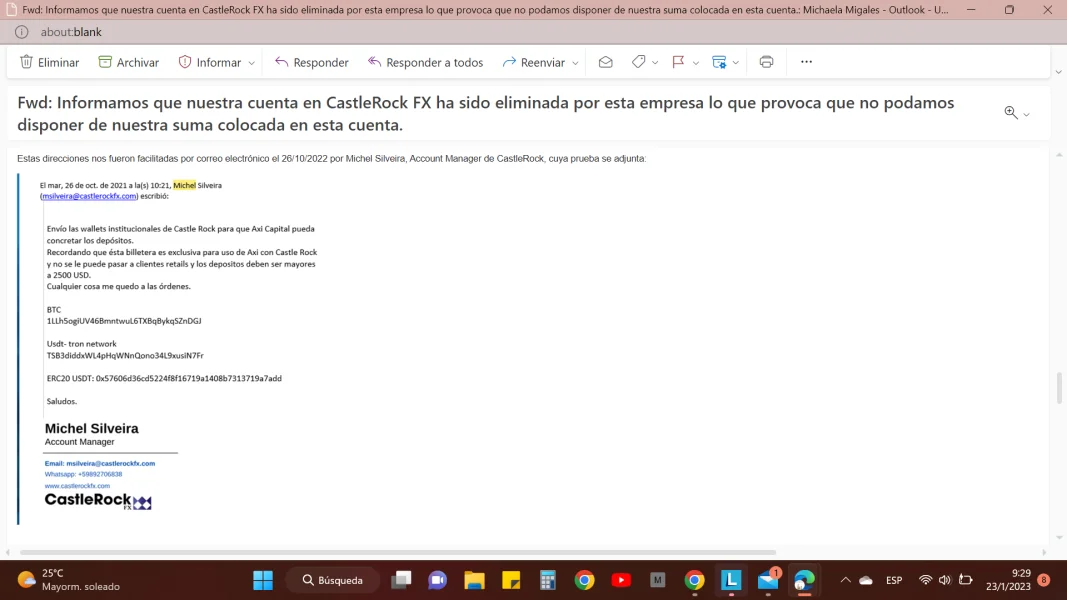Choose Responder a todos
This screenshot has width=1067, height=600.
click(x=425, y=62)
